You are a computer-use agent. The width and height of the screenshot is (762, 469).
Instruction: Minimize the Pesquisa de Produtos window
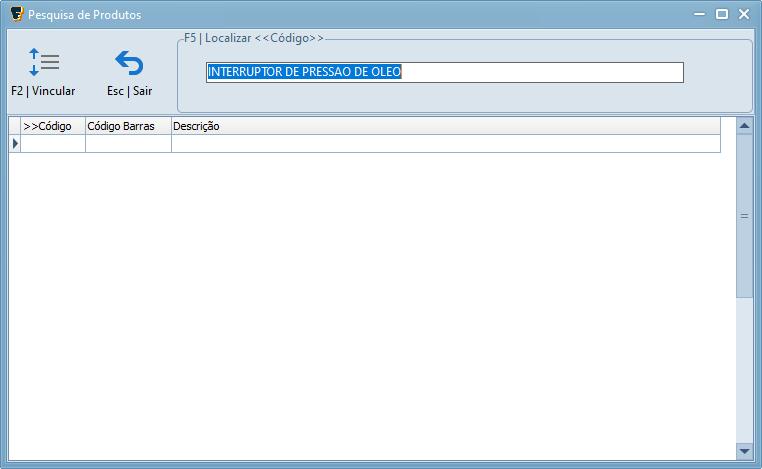click(697, 14)
